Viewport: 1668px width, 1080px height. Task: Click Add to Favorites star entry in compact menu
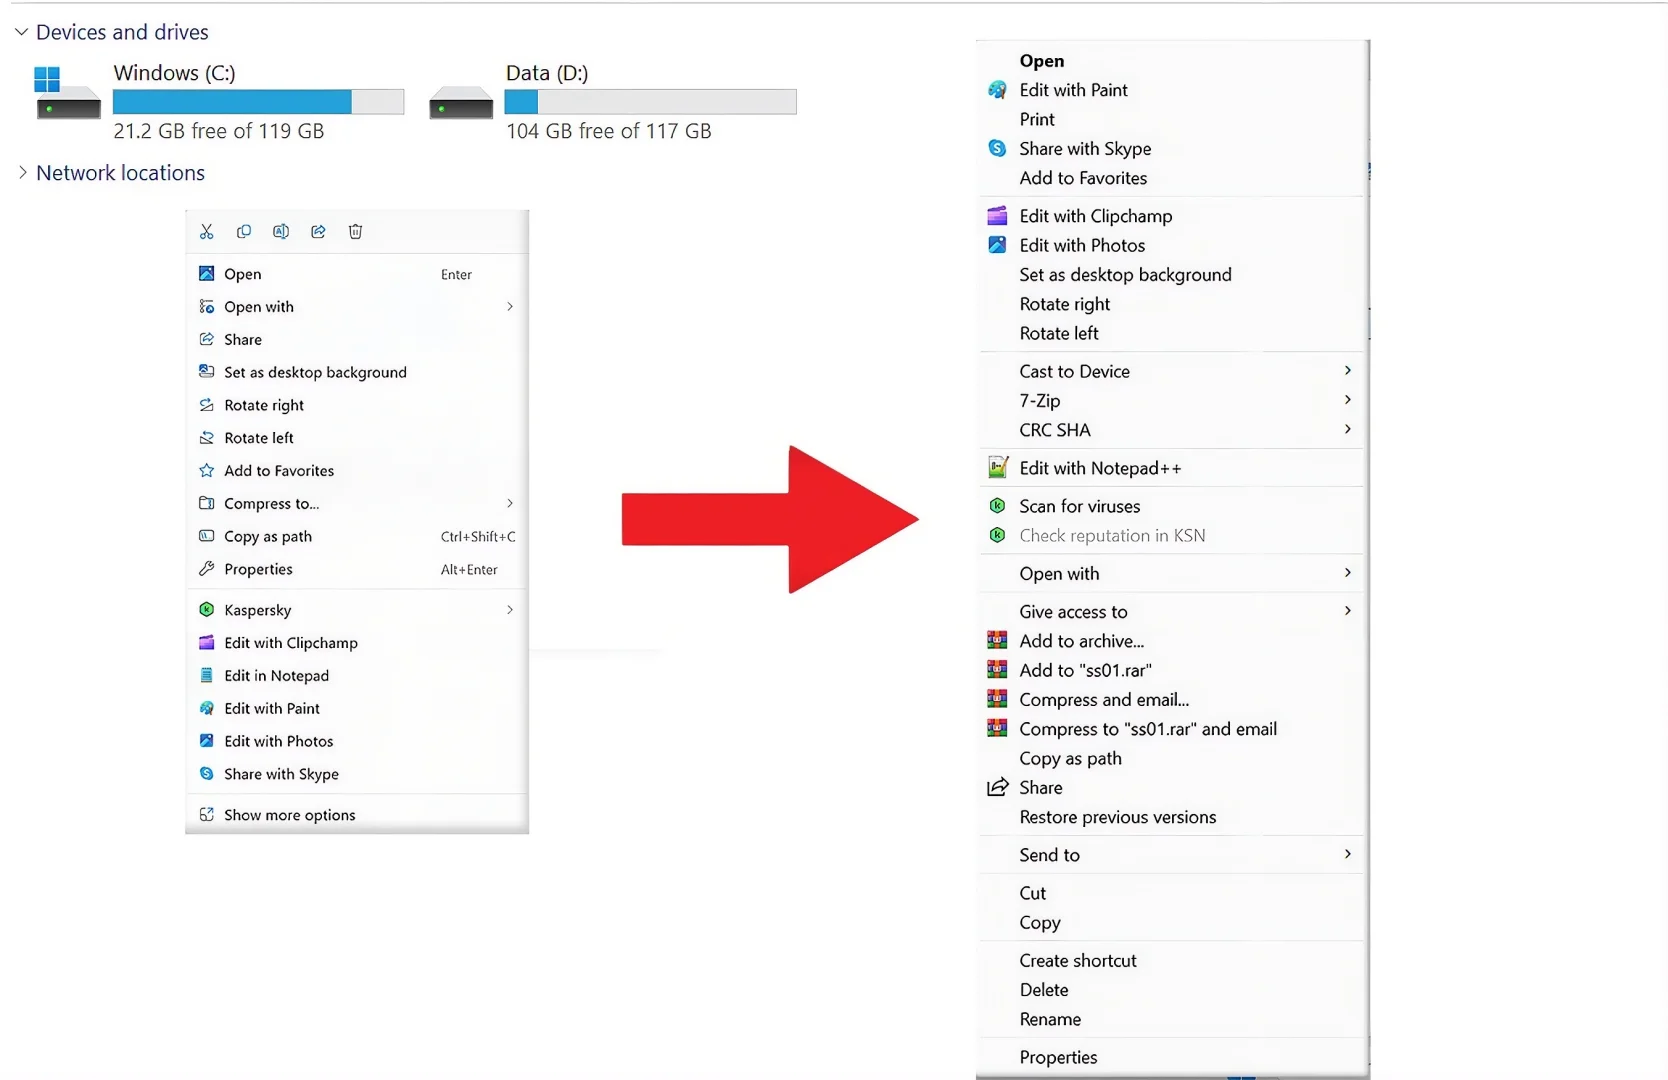357,471
